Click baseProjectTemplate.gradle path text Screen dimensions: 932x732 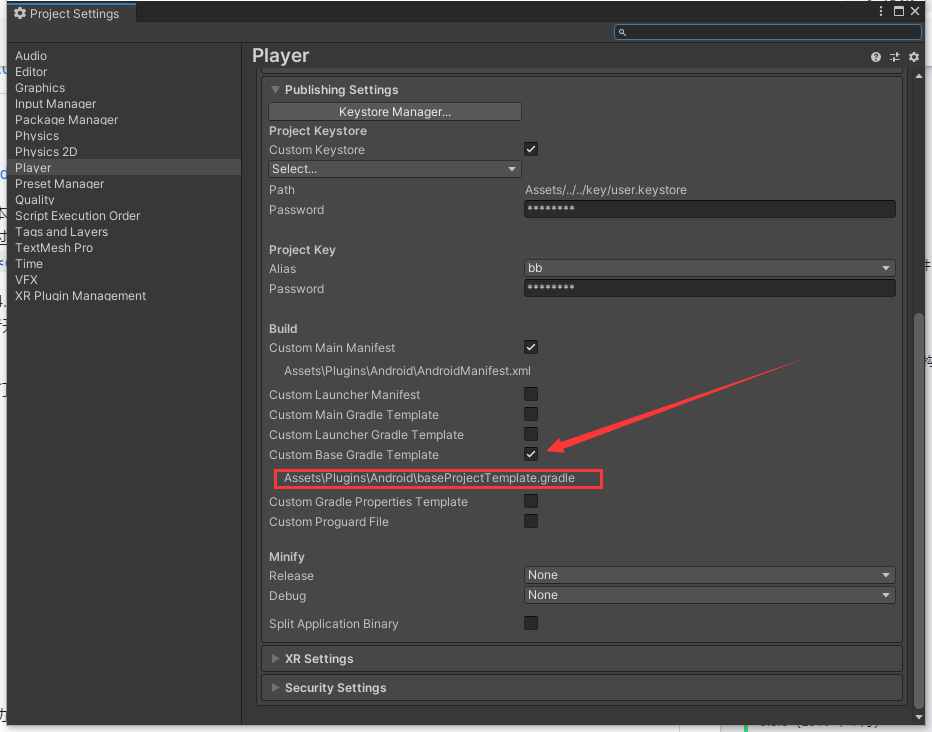point(429,478)
